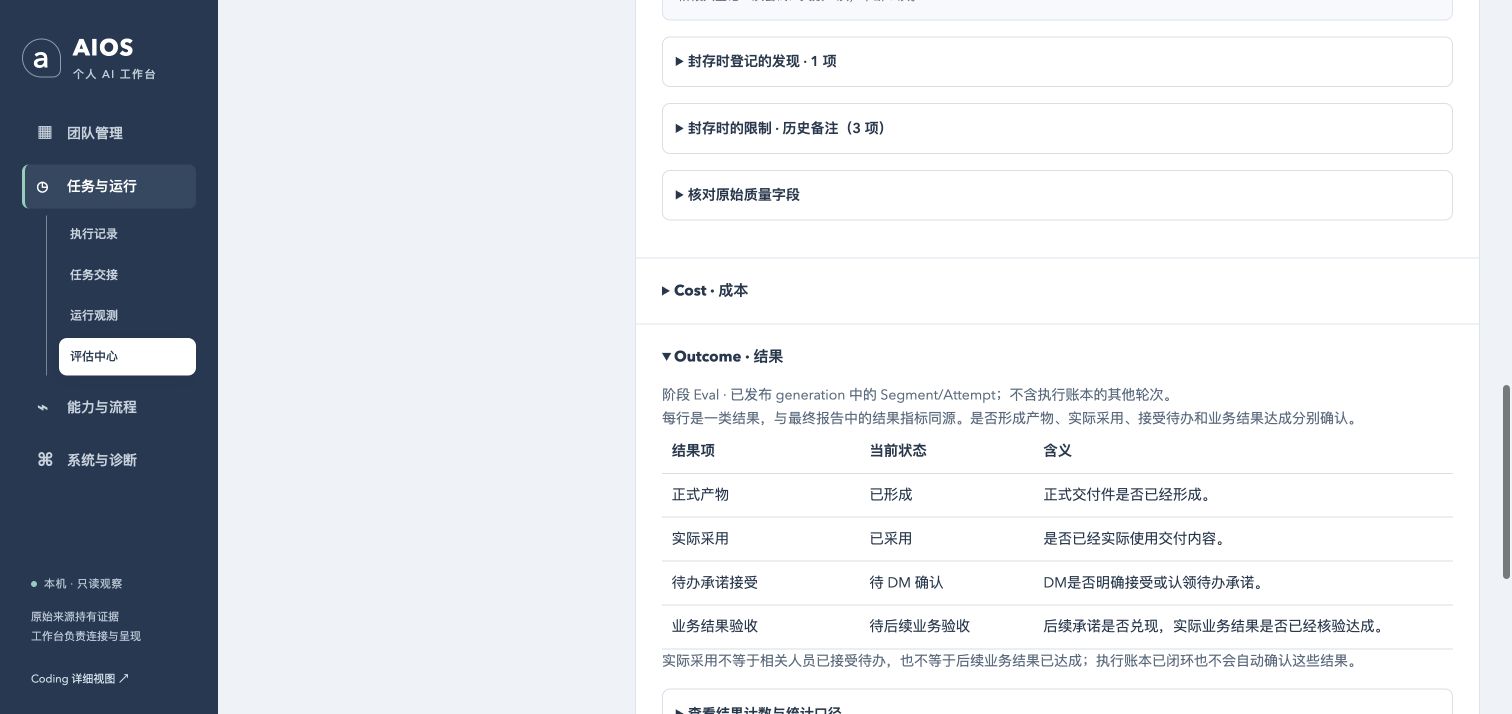This screenshot has width=1512, height=714.
Task: Click the AIOS logo icon
Action: [x=41, y=58]
